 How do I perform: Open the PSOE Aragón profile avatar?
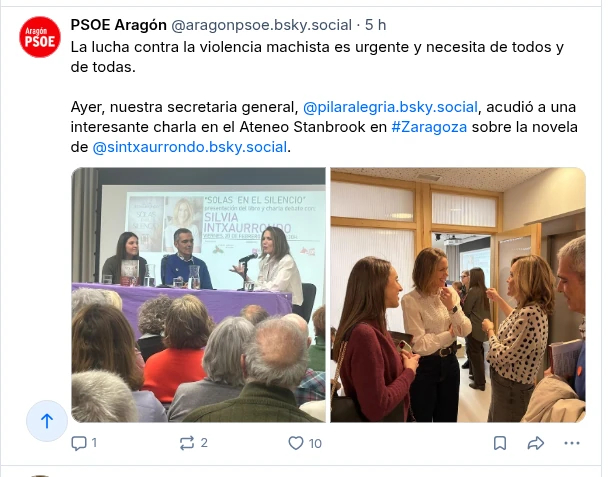click(40, 37)
